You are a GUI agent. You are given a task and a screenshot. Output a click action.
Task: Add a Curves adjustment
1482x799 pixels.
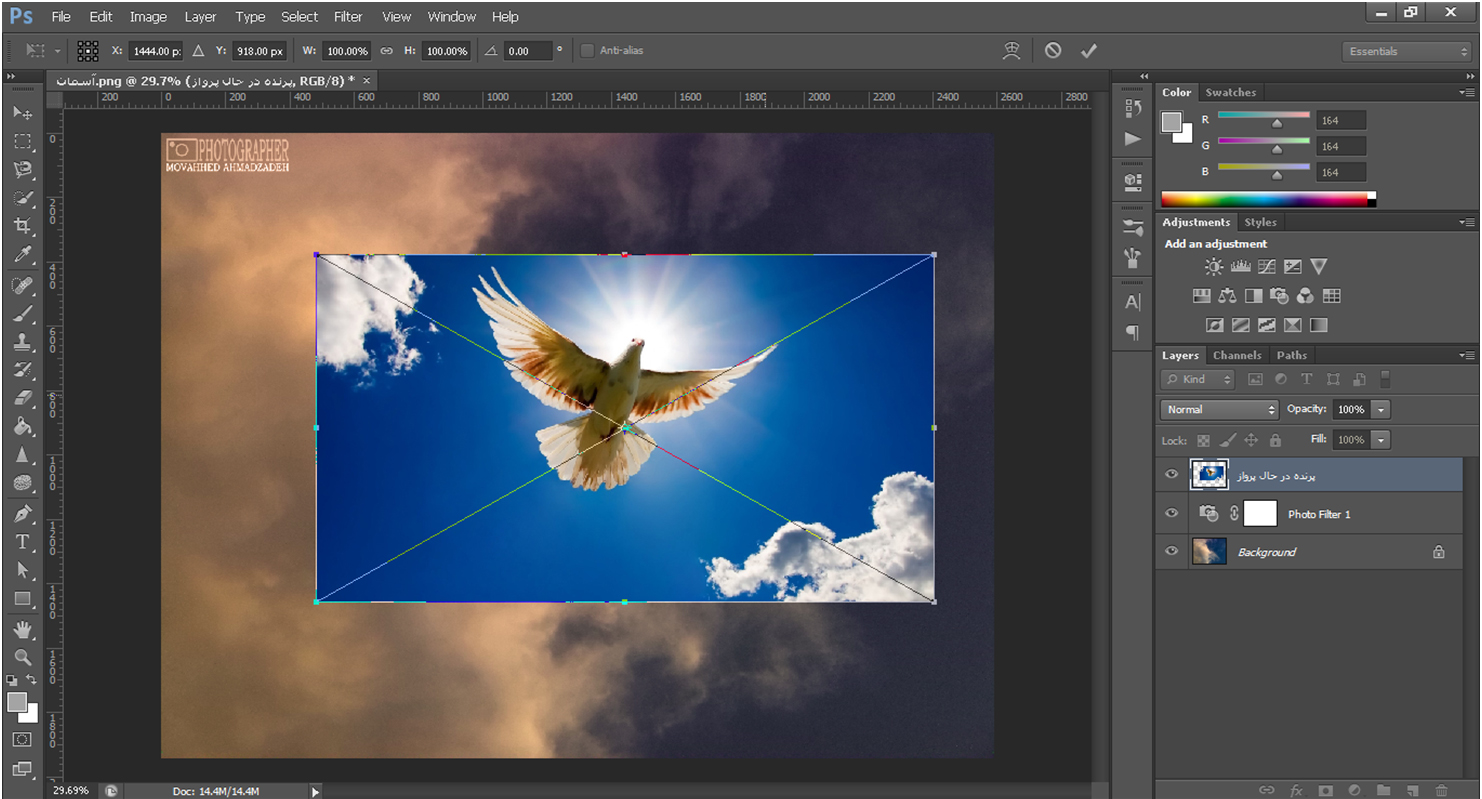click(x=1267, y=267)
